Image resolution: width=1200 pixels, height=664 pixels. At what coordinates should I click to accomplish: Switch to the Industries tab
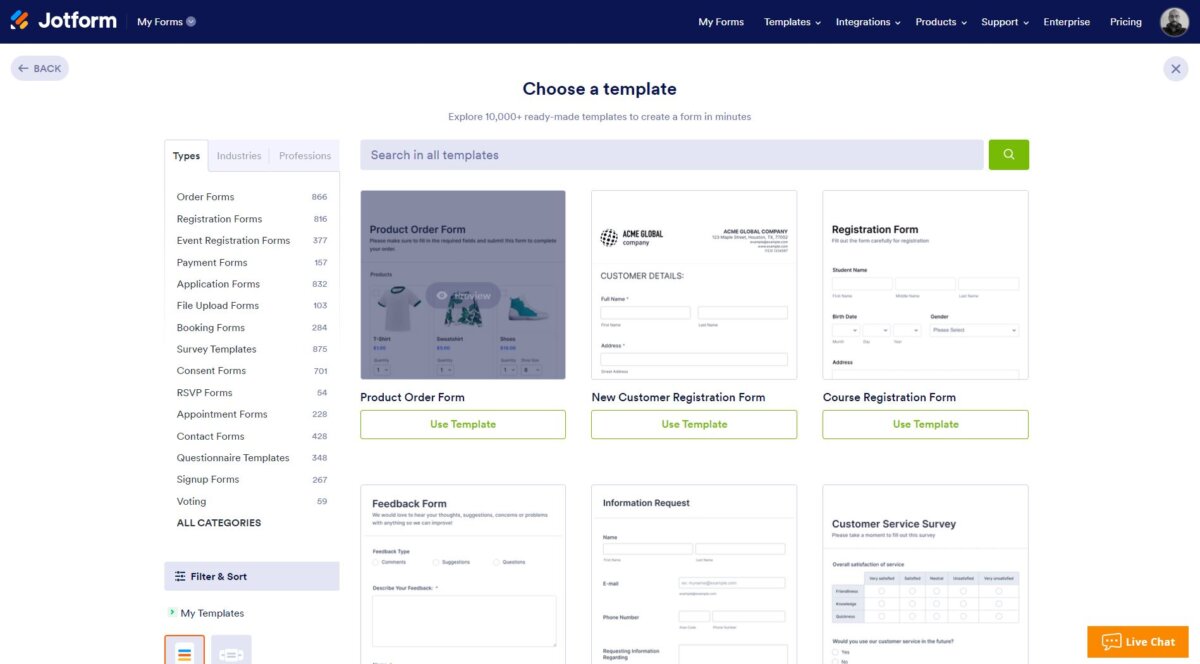238,155
